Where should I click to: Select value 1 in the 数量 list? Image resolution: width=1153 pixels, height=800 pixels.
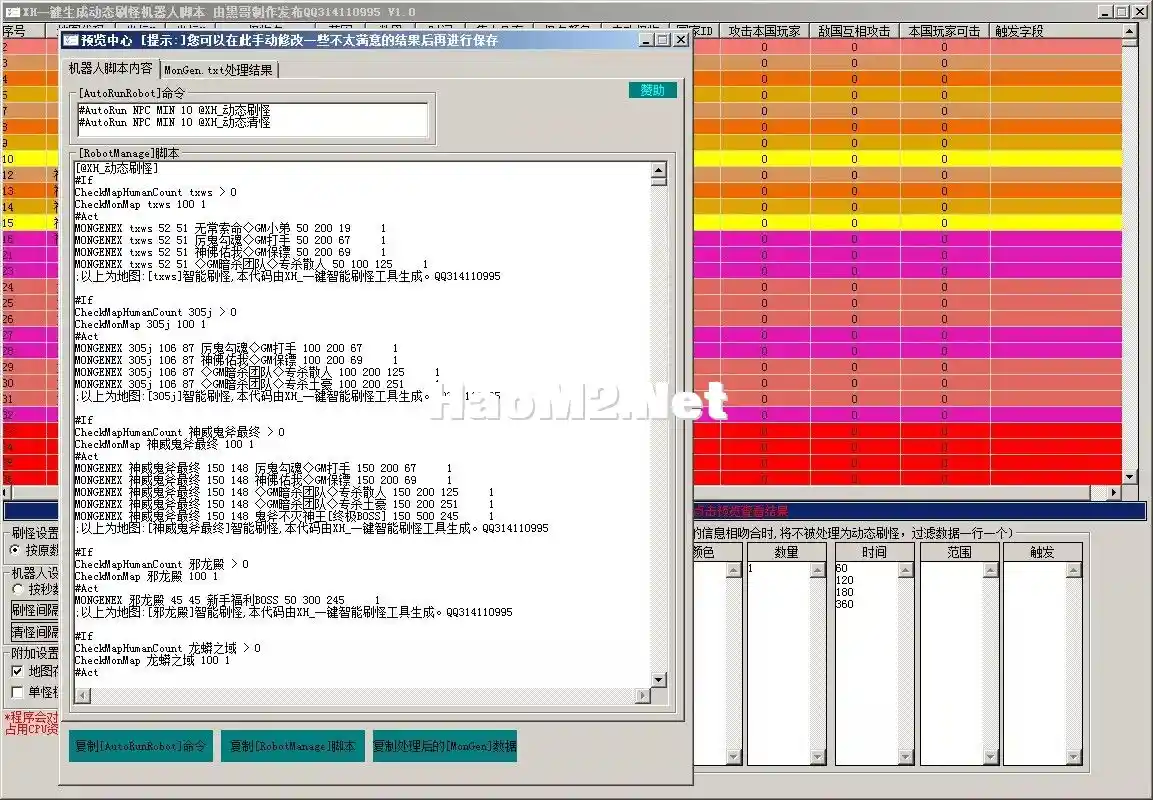coord(751,568)
